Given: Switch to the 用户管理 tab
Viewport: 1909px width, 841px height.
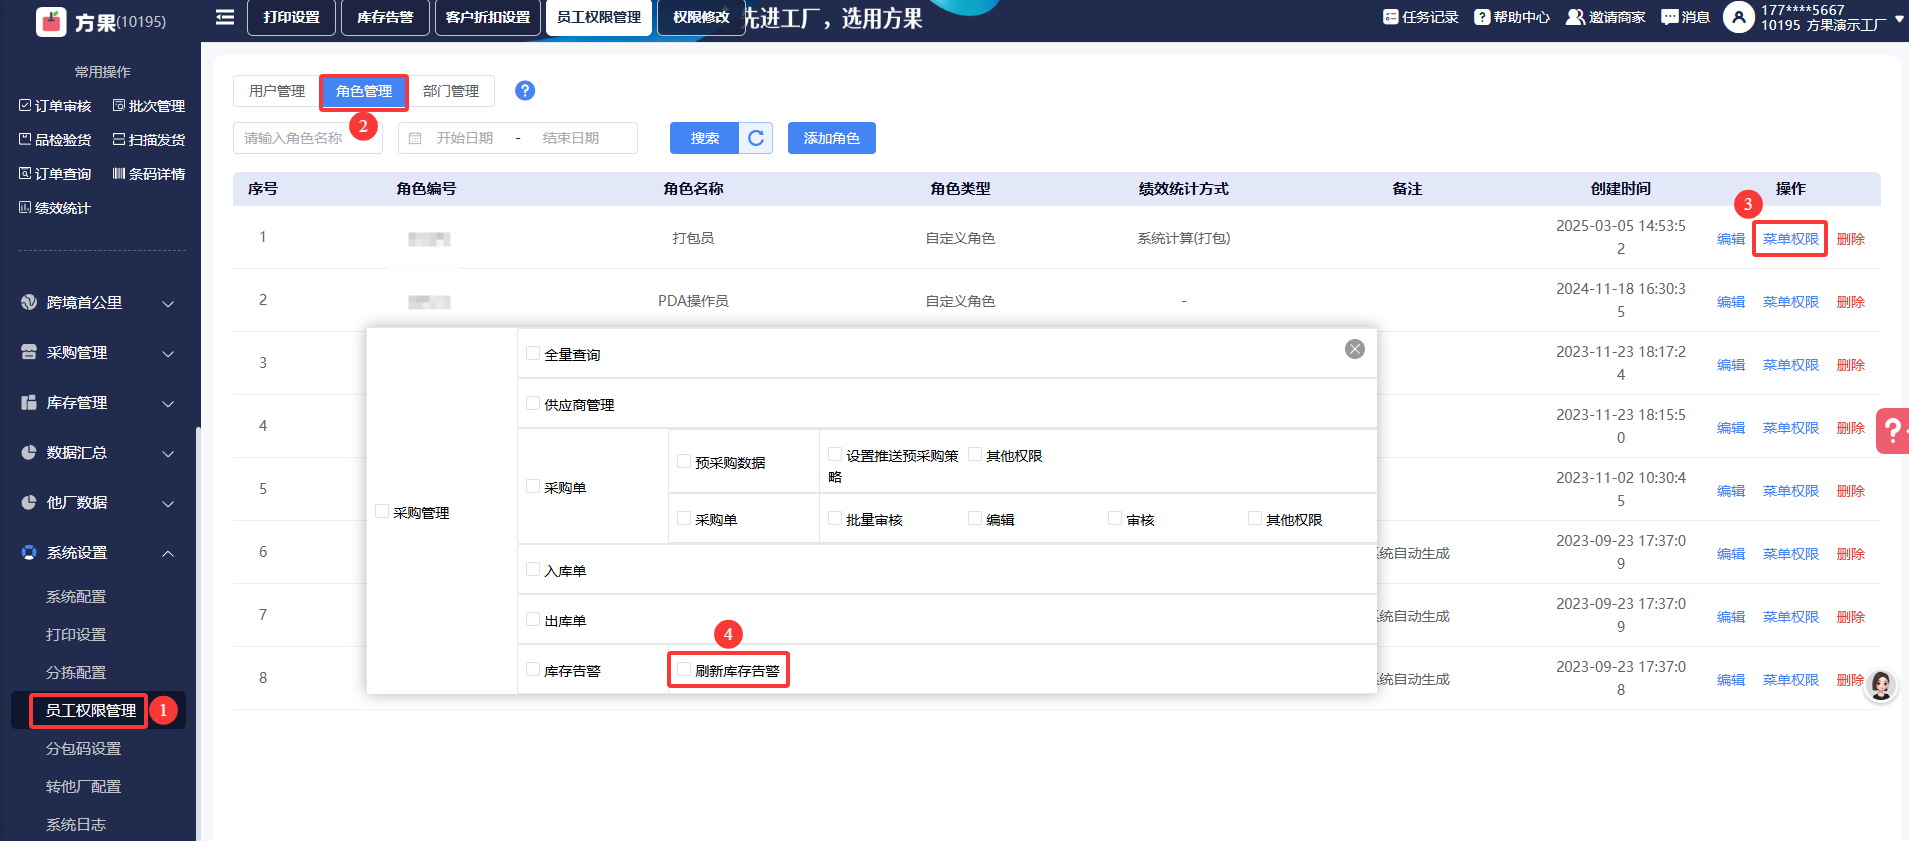Looking at the screenshot, I should (x=277, y=91).
